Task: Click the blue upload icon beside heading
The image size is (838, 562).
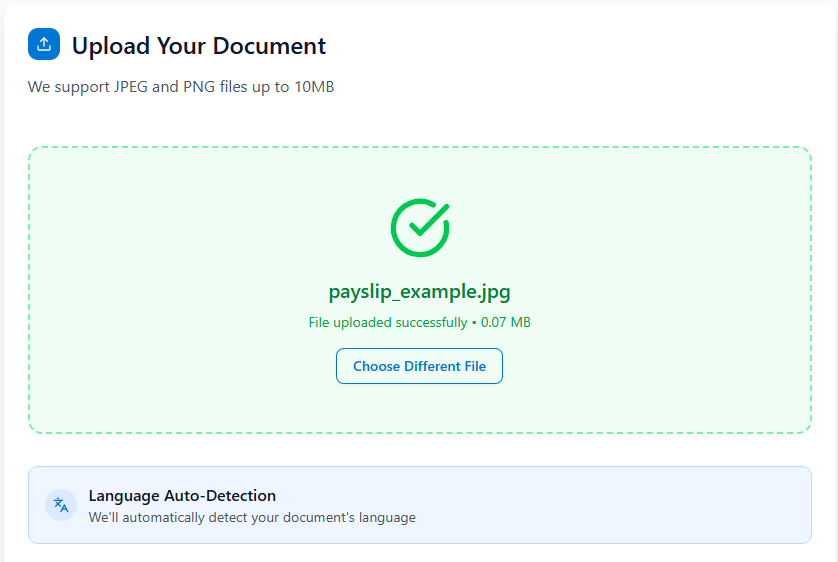Action: click(x=44, y=44)
